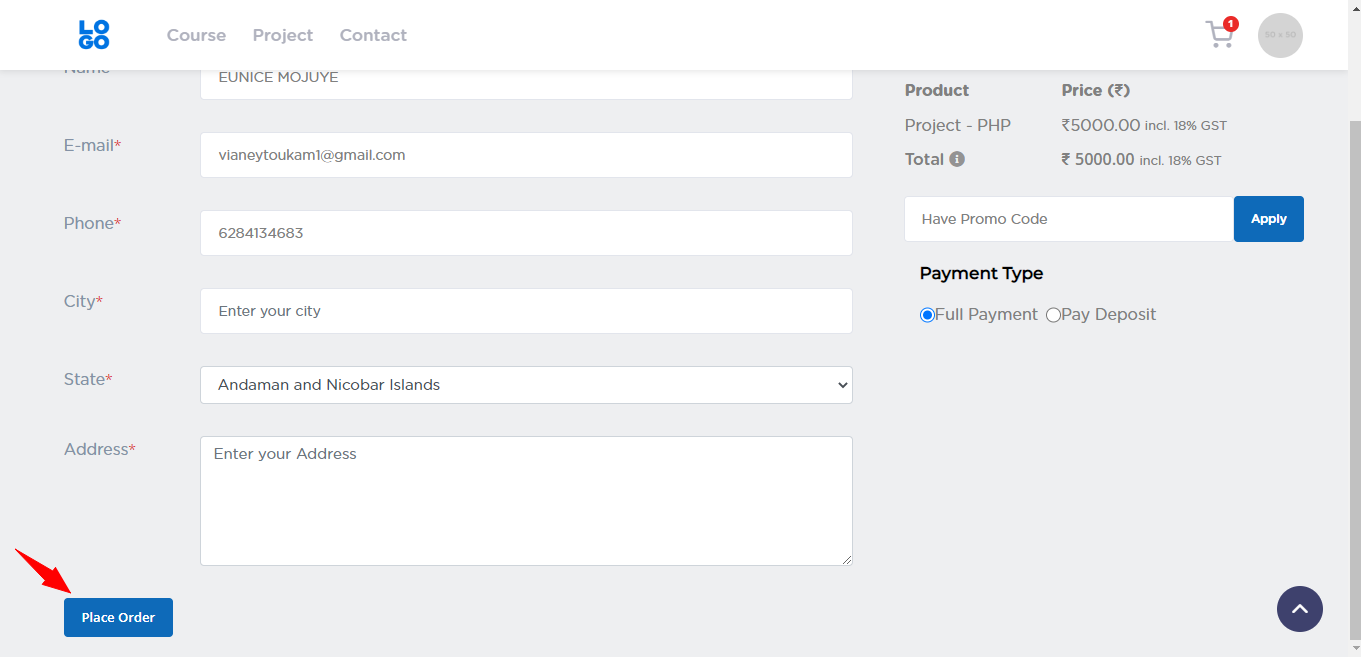
Task: Select the Full Payment option
Action: [927, 315]
